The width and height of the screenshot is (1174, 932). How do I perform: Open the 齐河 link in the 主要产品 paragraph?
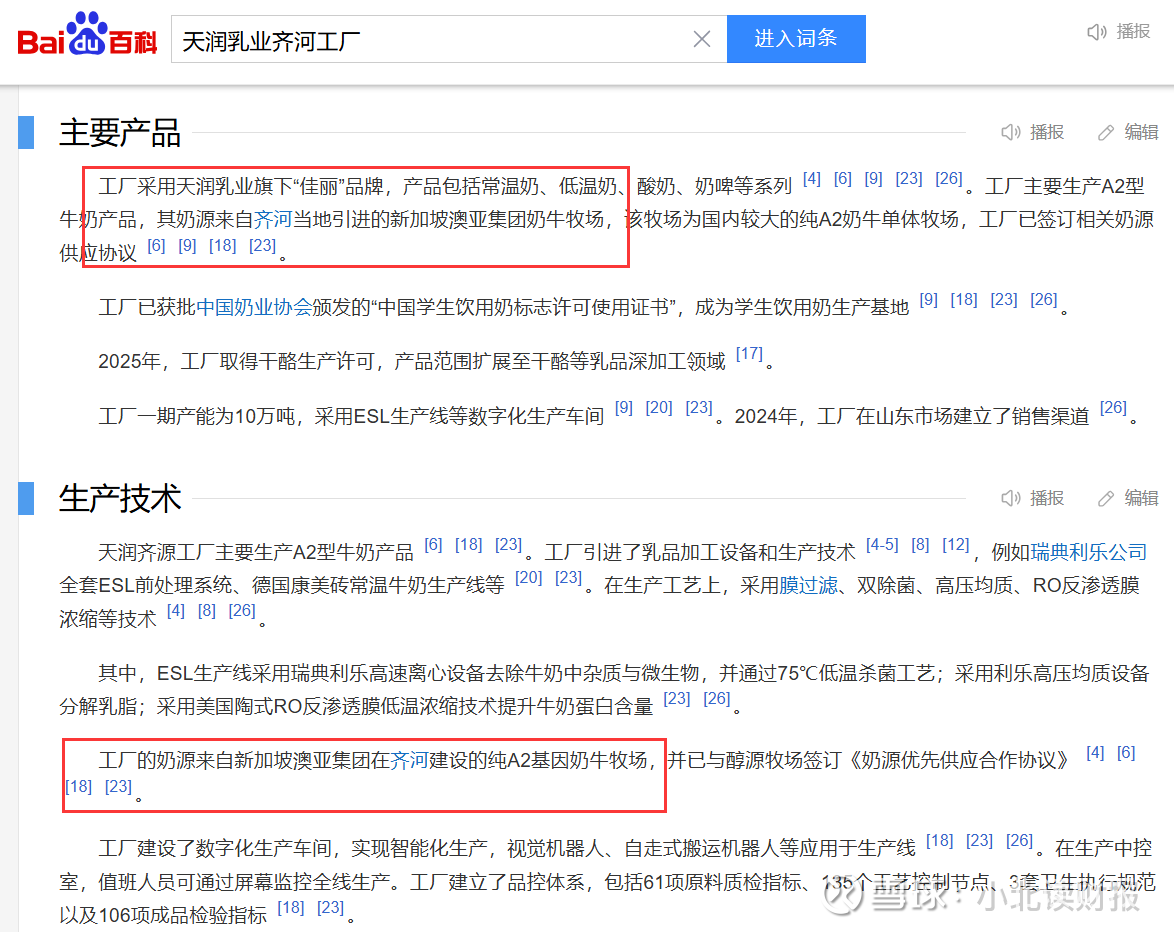point(273,219)
